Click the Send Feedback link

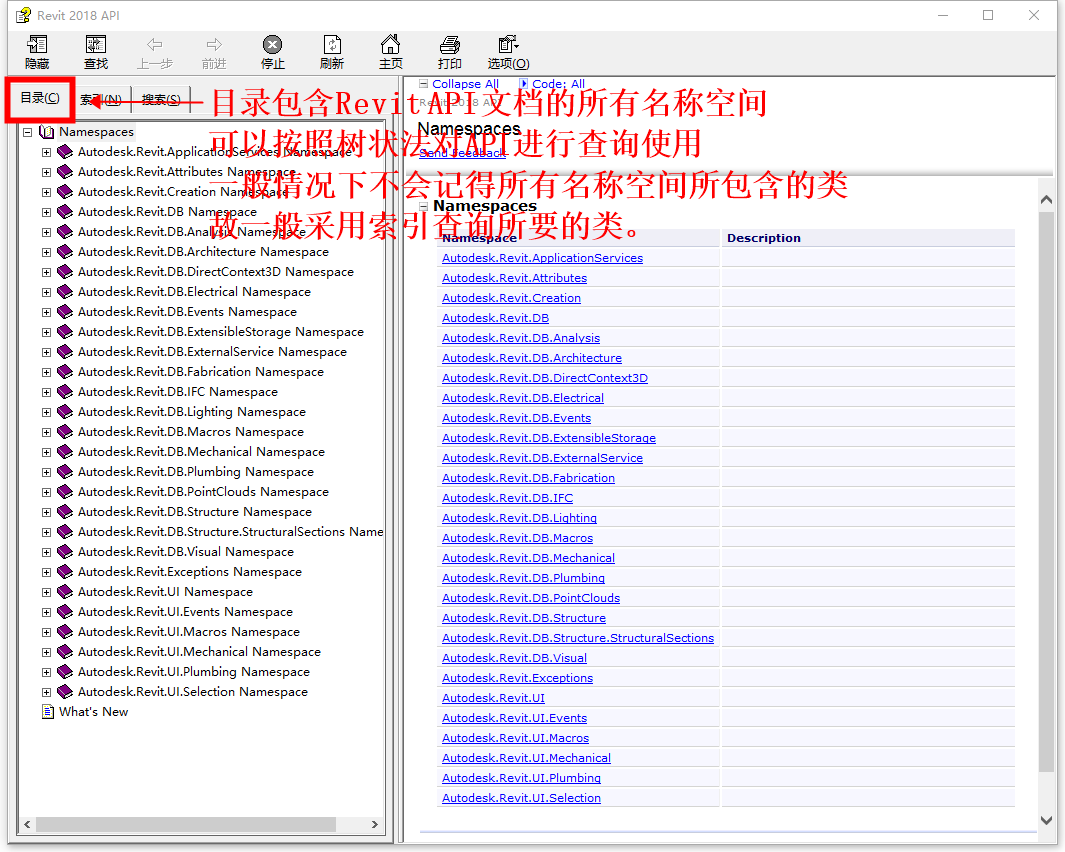pyautogui.click(x=463, y=153)
